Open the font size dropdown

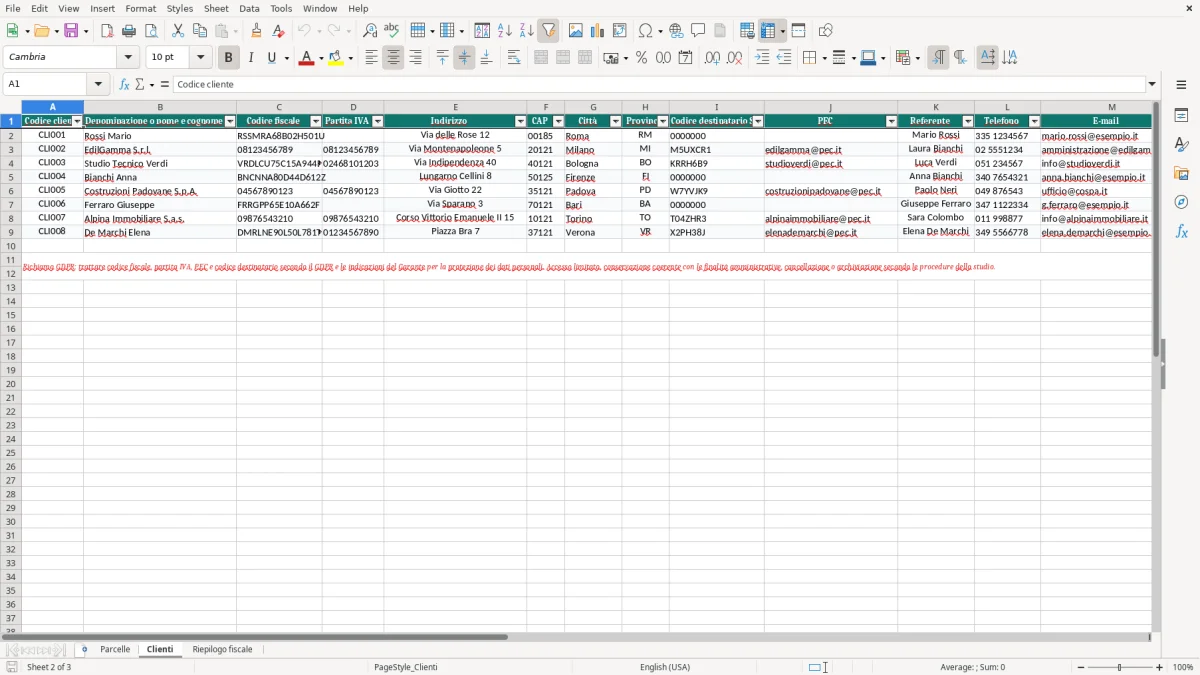(x=200, y=58)
